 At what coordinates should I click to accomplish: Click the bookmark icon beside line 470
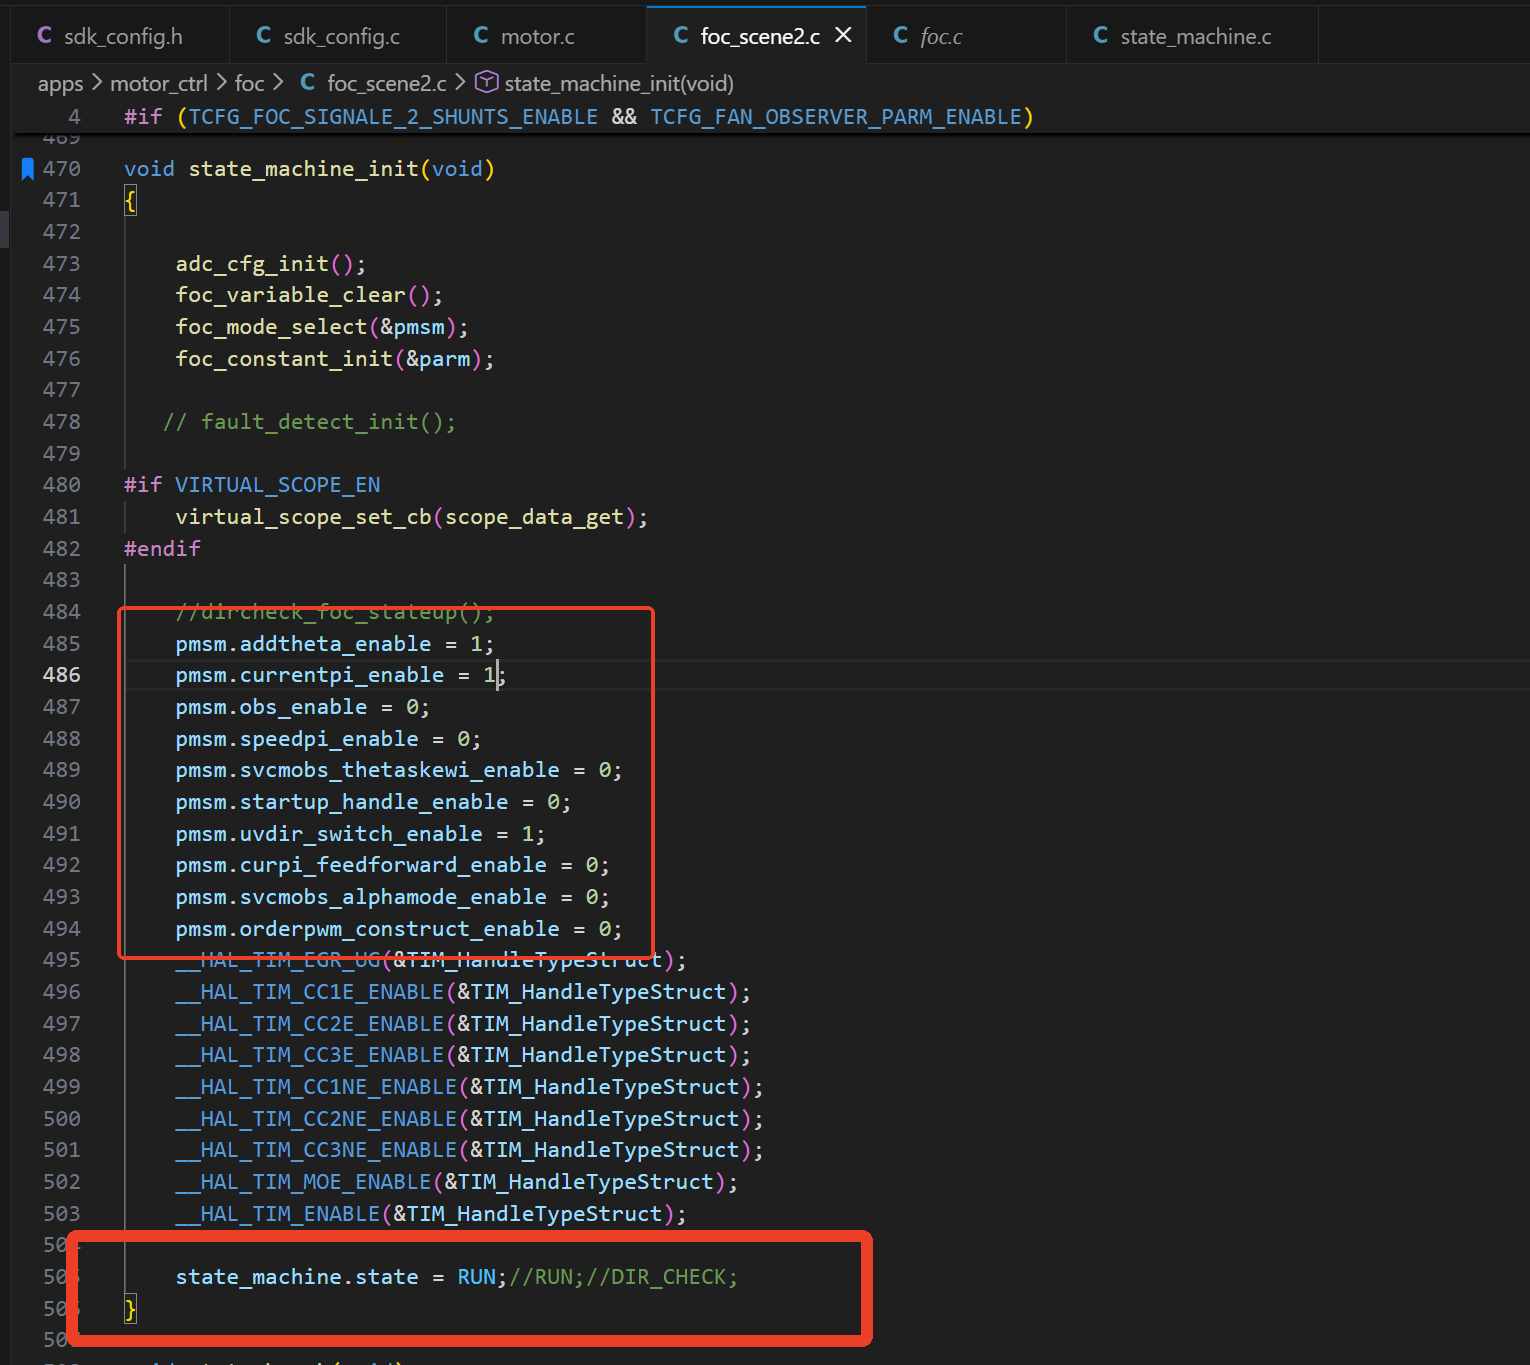click(28, 169)
